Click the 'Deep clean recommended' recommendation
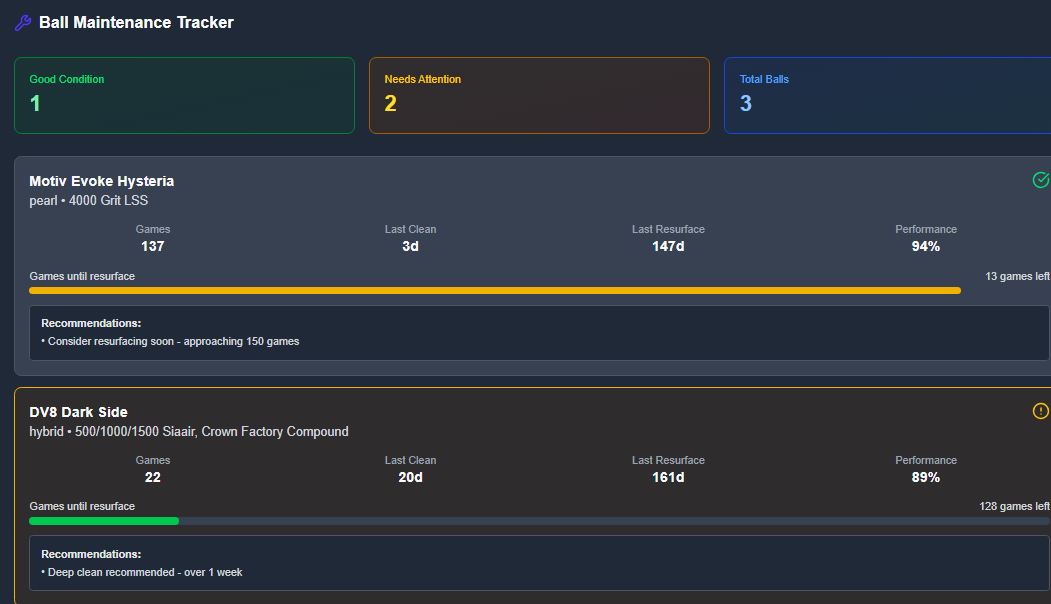This screenshot has width=1051, height=604. coord(145,572)
